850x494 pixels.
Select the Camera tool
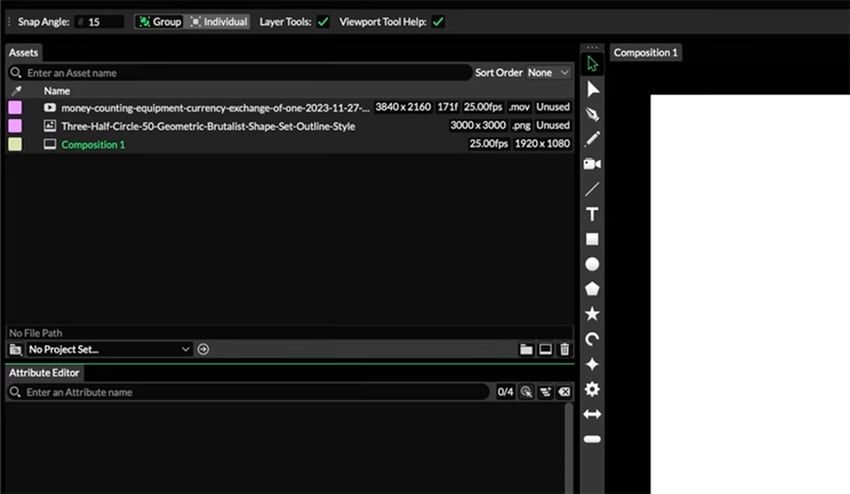[592, 164]
